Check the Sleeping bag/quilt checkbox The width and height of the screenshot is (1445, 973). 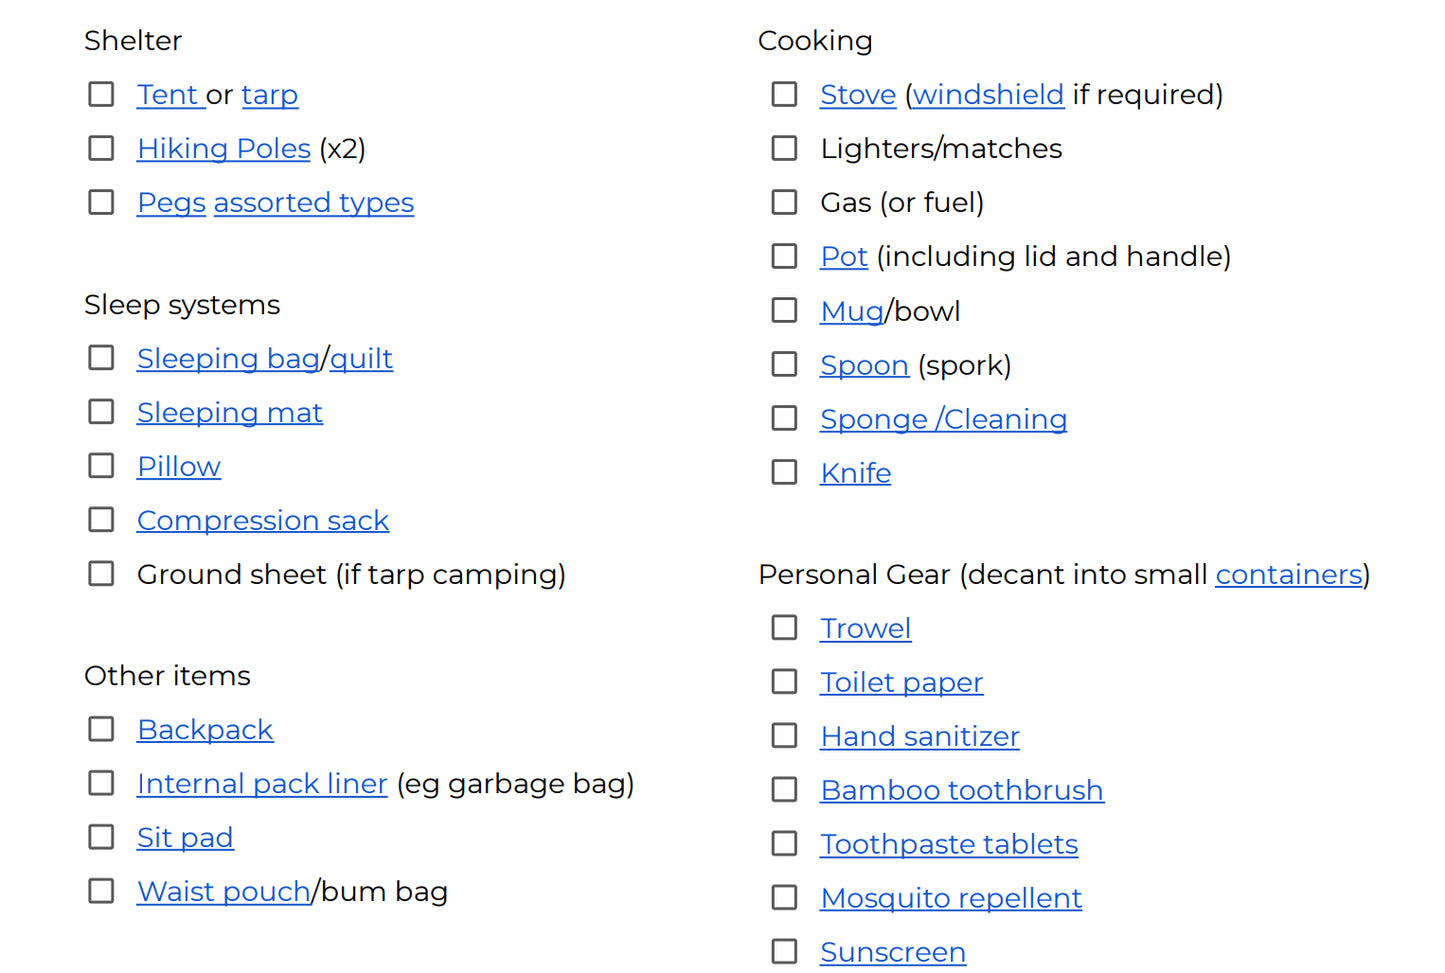tap(101, 357)
